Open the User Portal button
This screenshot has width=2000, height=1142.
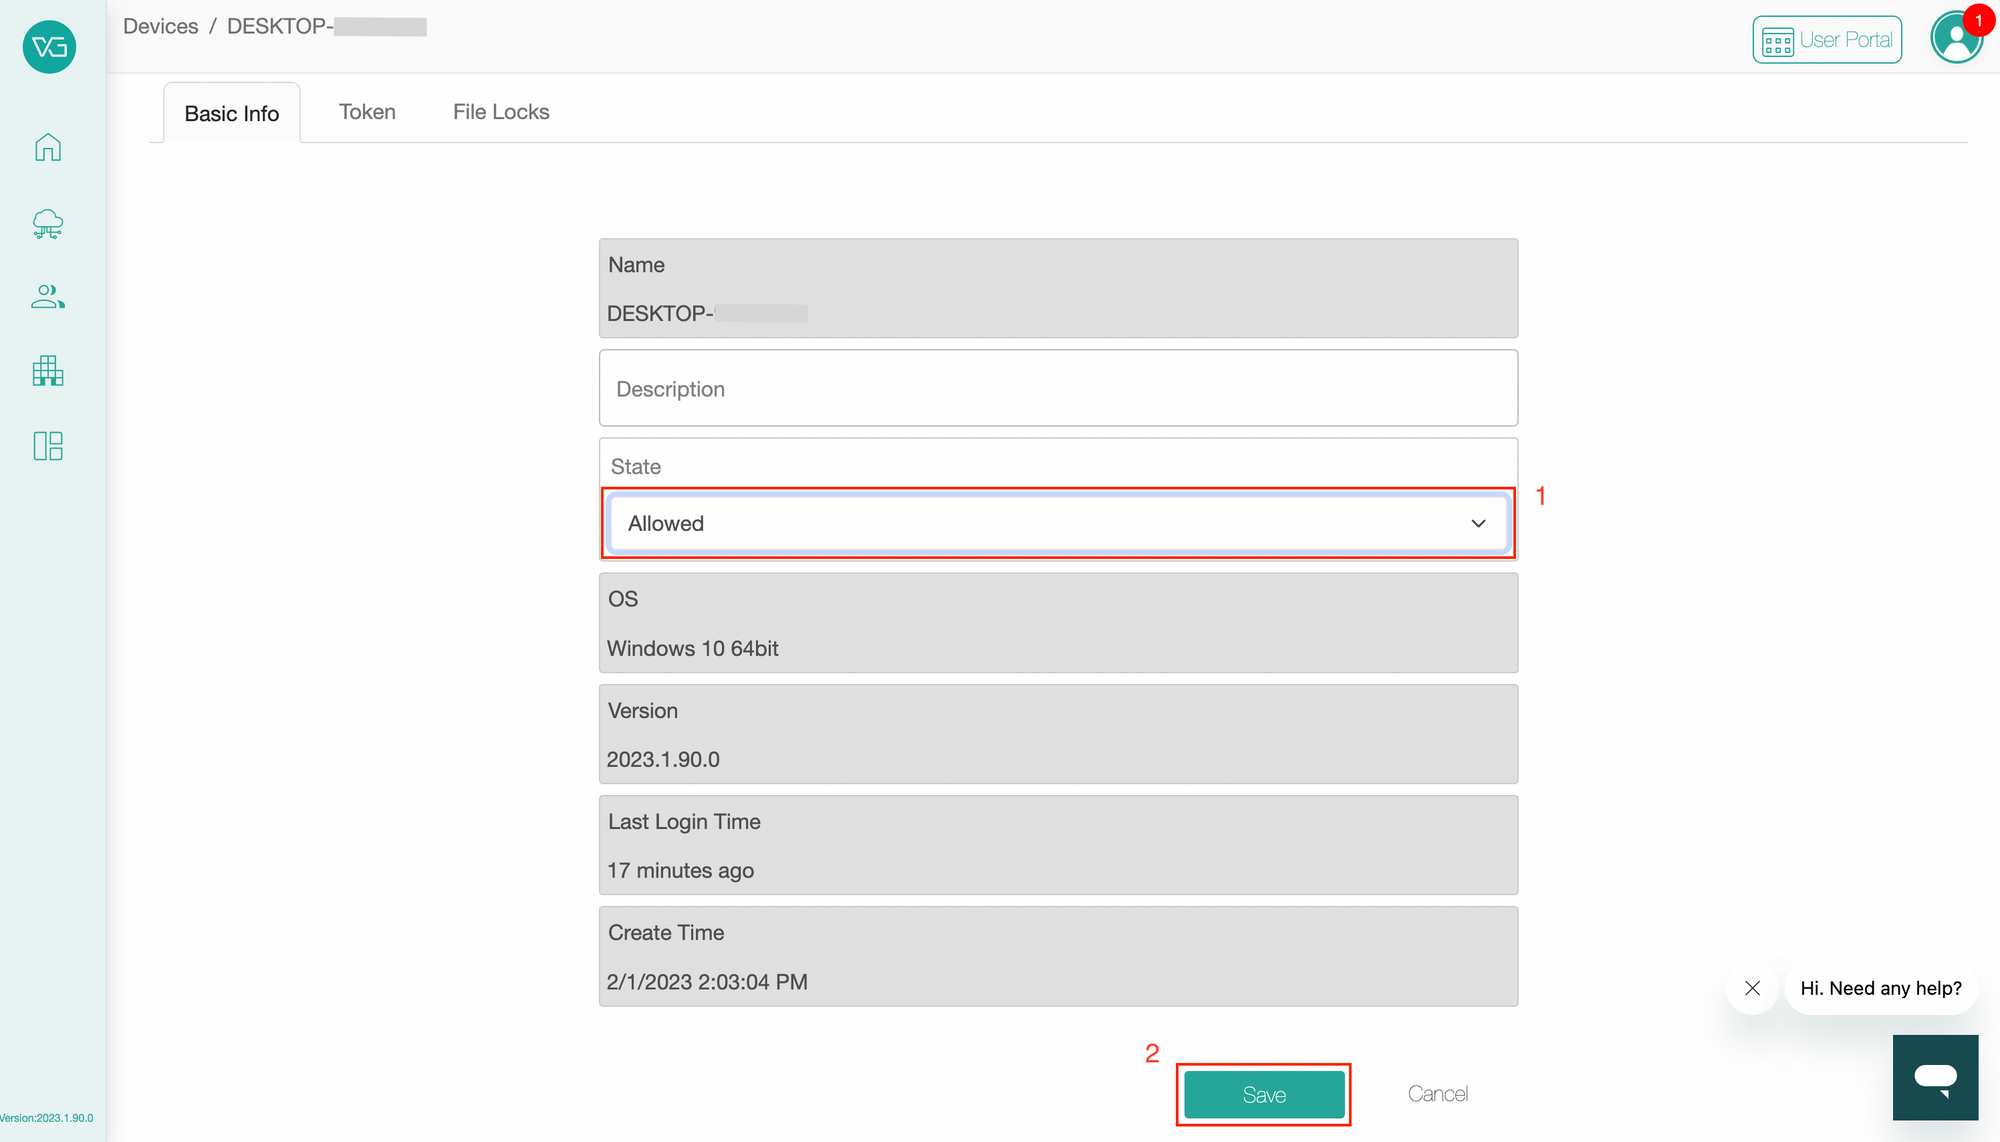[x=1827, y=40]
